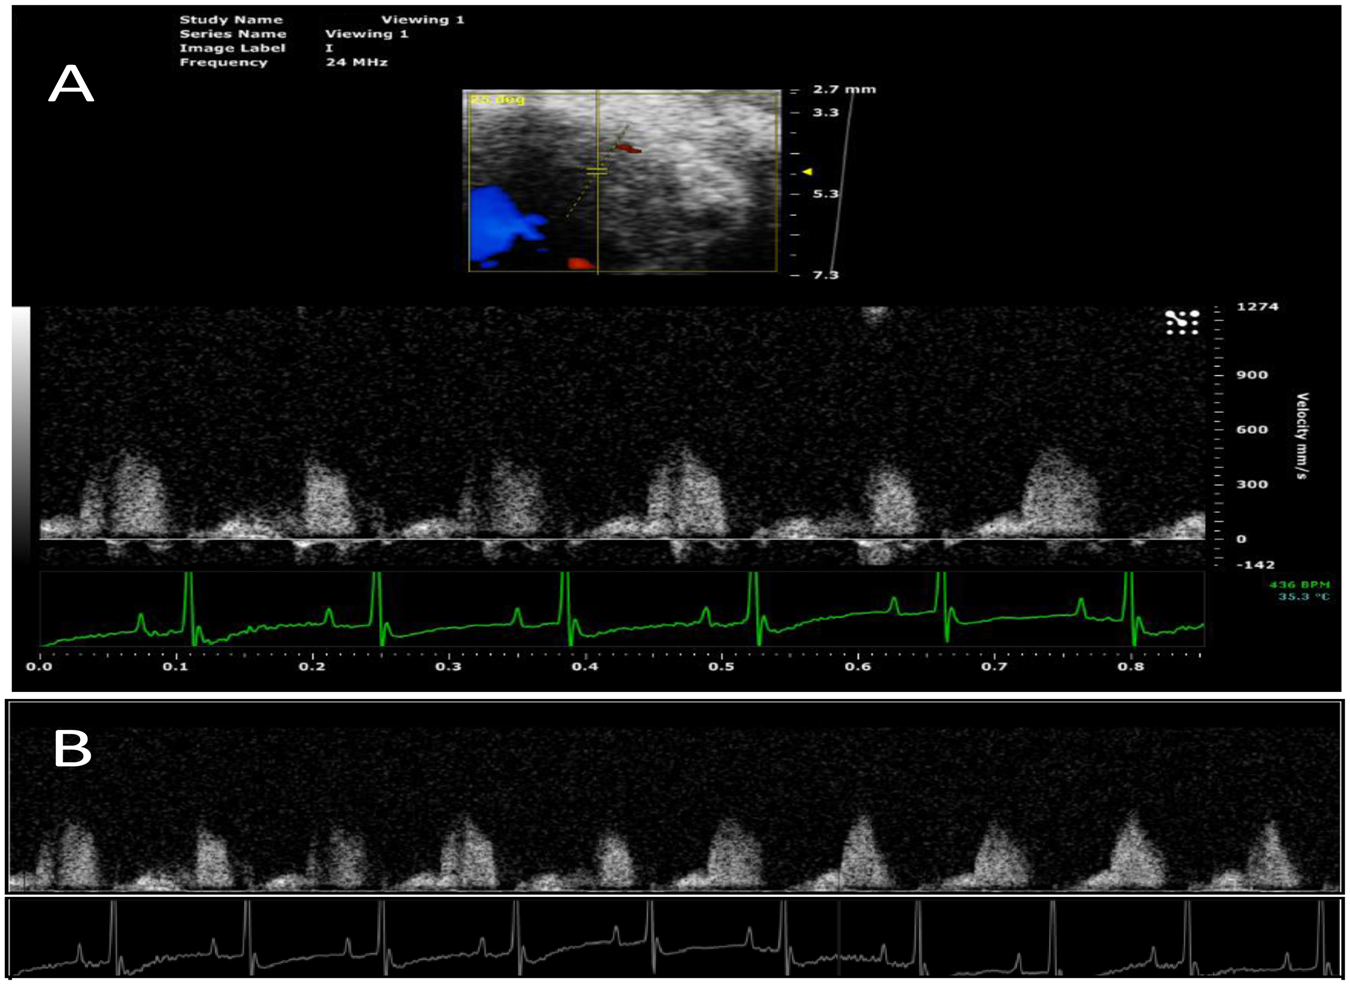Click the small red flow spot near gate
Image resolution: width=1350 pixels, height=985 pixels.
(628, 148)
